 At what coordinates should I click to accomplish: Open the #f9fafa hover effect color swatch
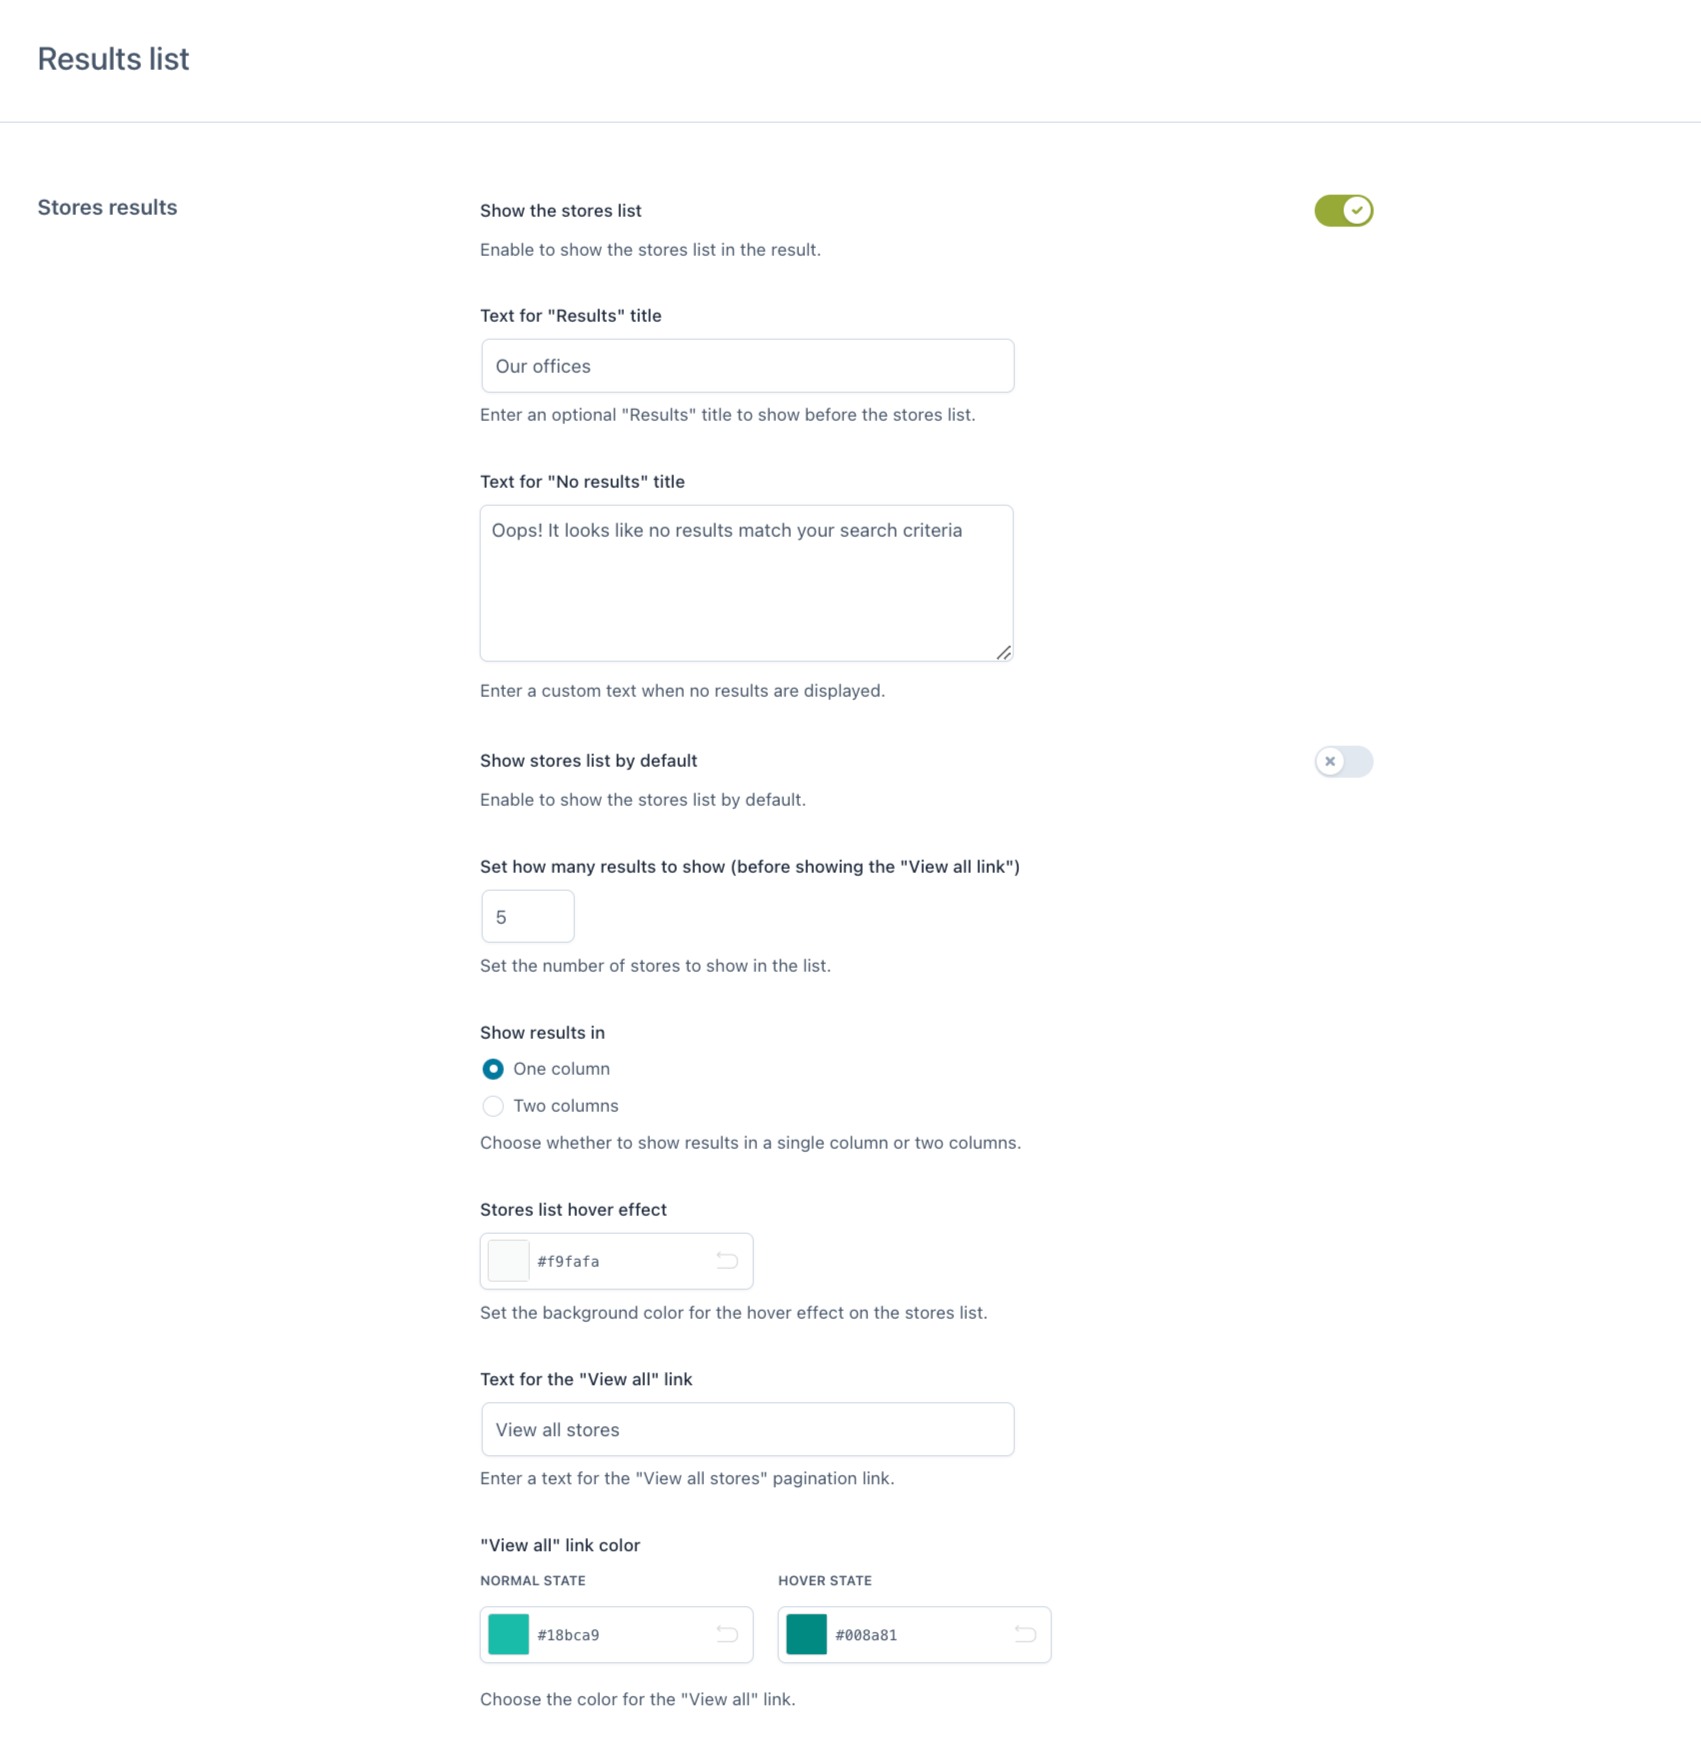click(x=508, y=1261)
